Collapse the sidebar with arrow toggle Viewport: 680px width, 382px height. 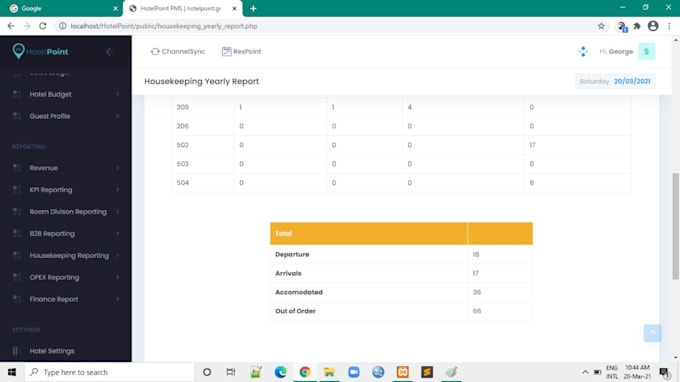pos(109,52)
